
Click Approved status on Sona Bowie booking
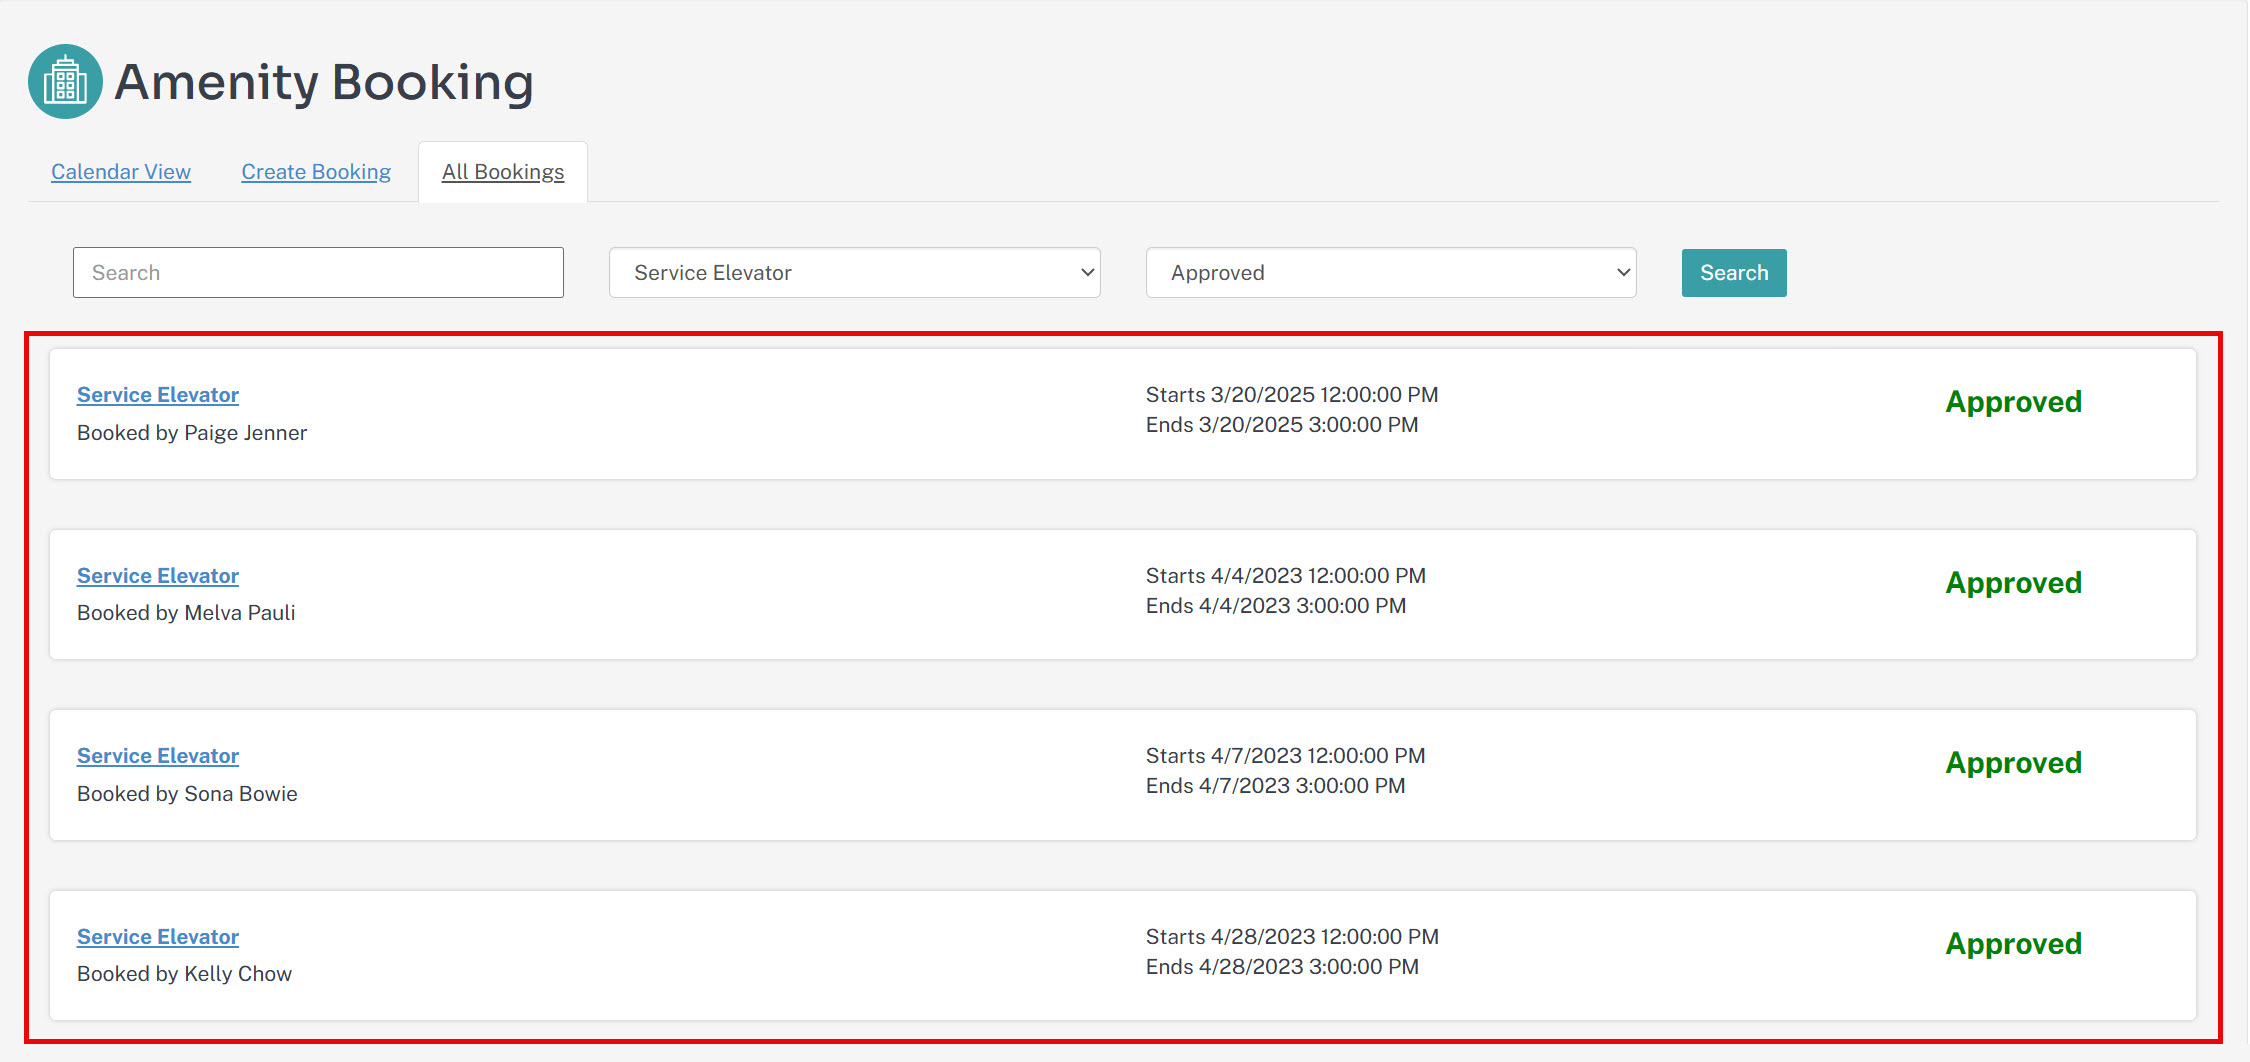point(2013,764)
